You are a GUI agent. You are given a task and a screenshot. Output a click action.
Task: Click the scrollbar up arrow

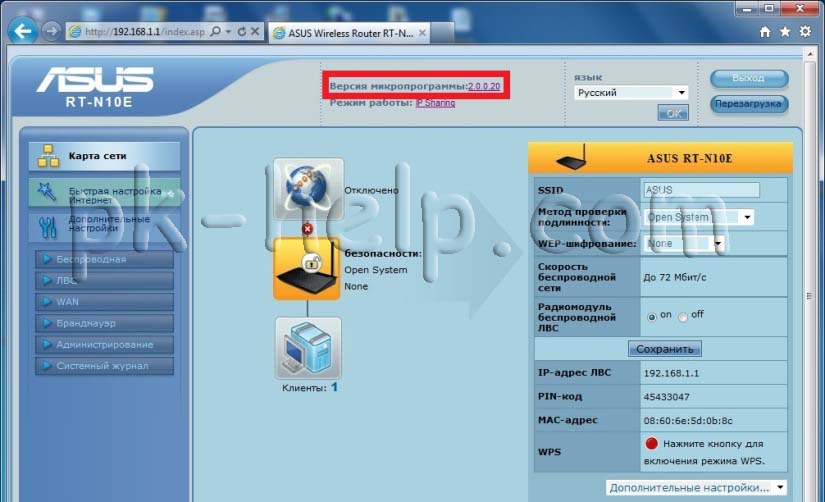[x=810, y=54]
